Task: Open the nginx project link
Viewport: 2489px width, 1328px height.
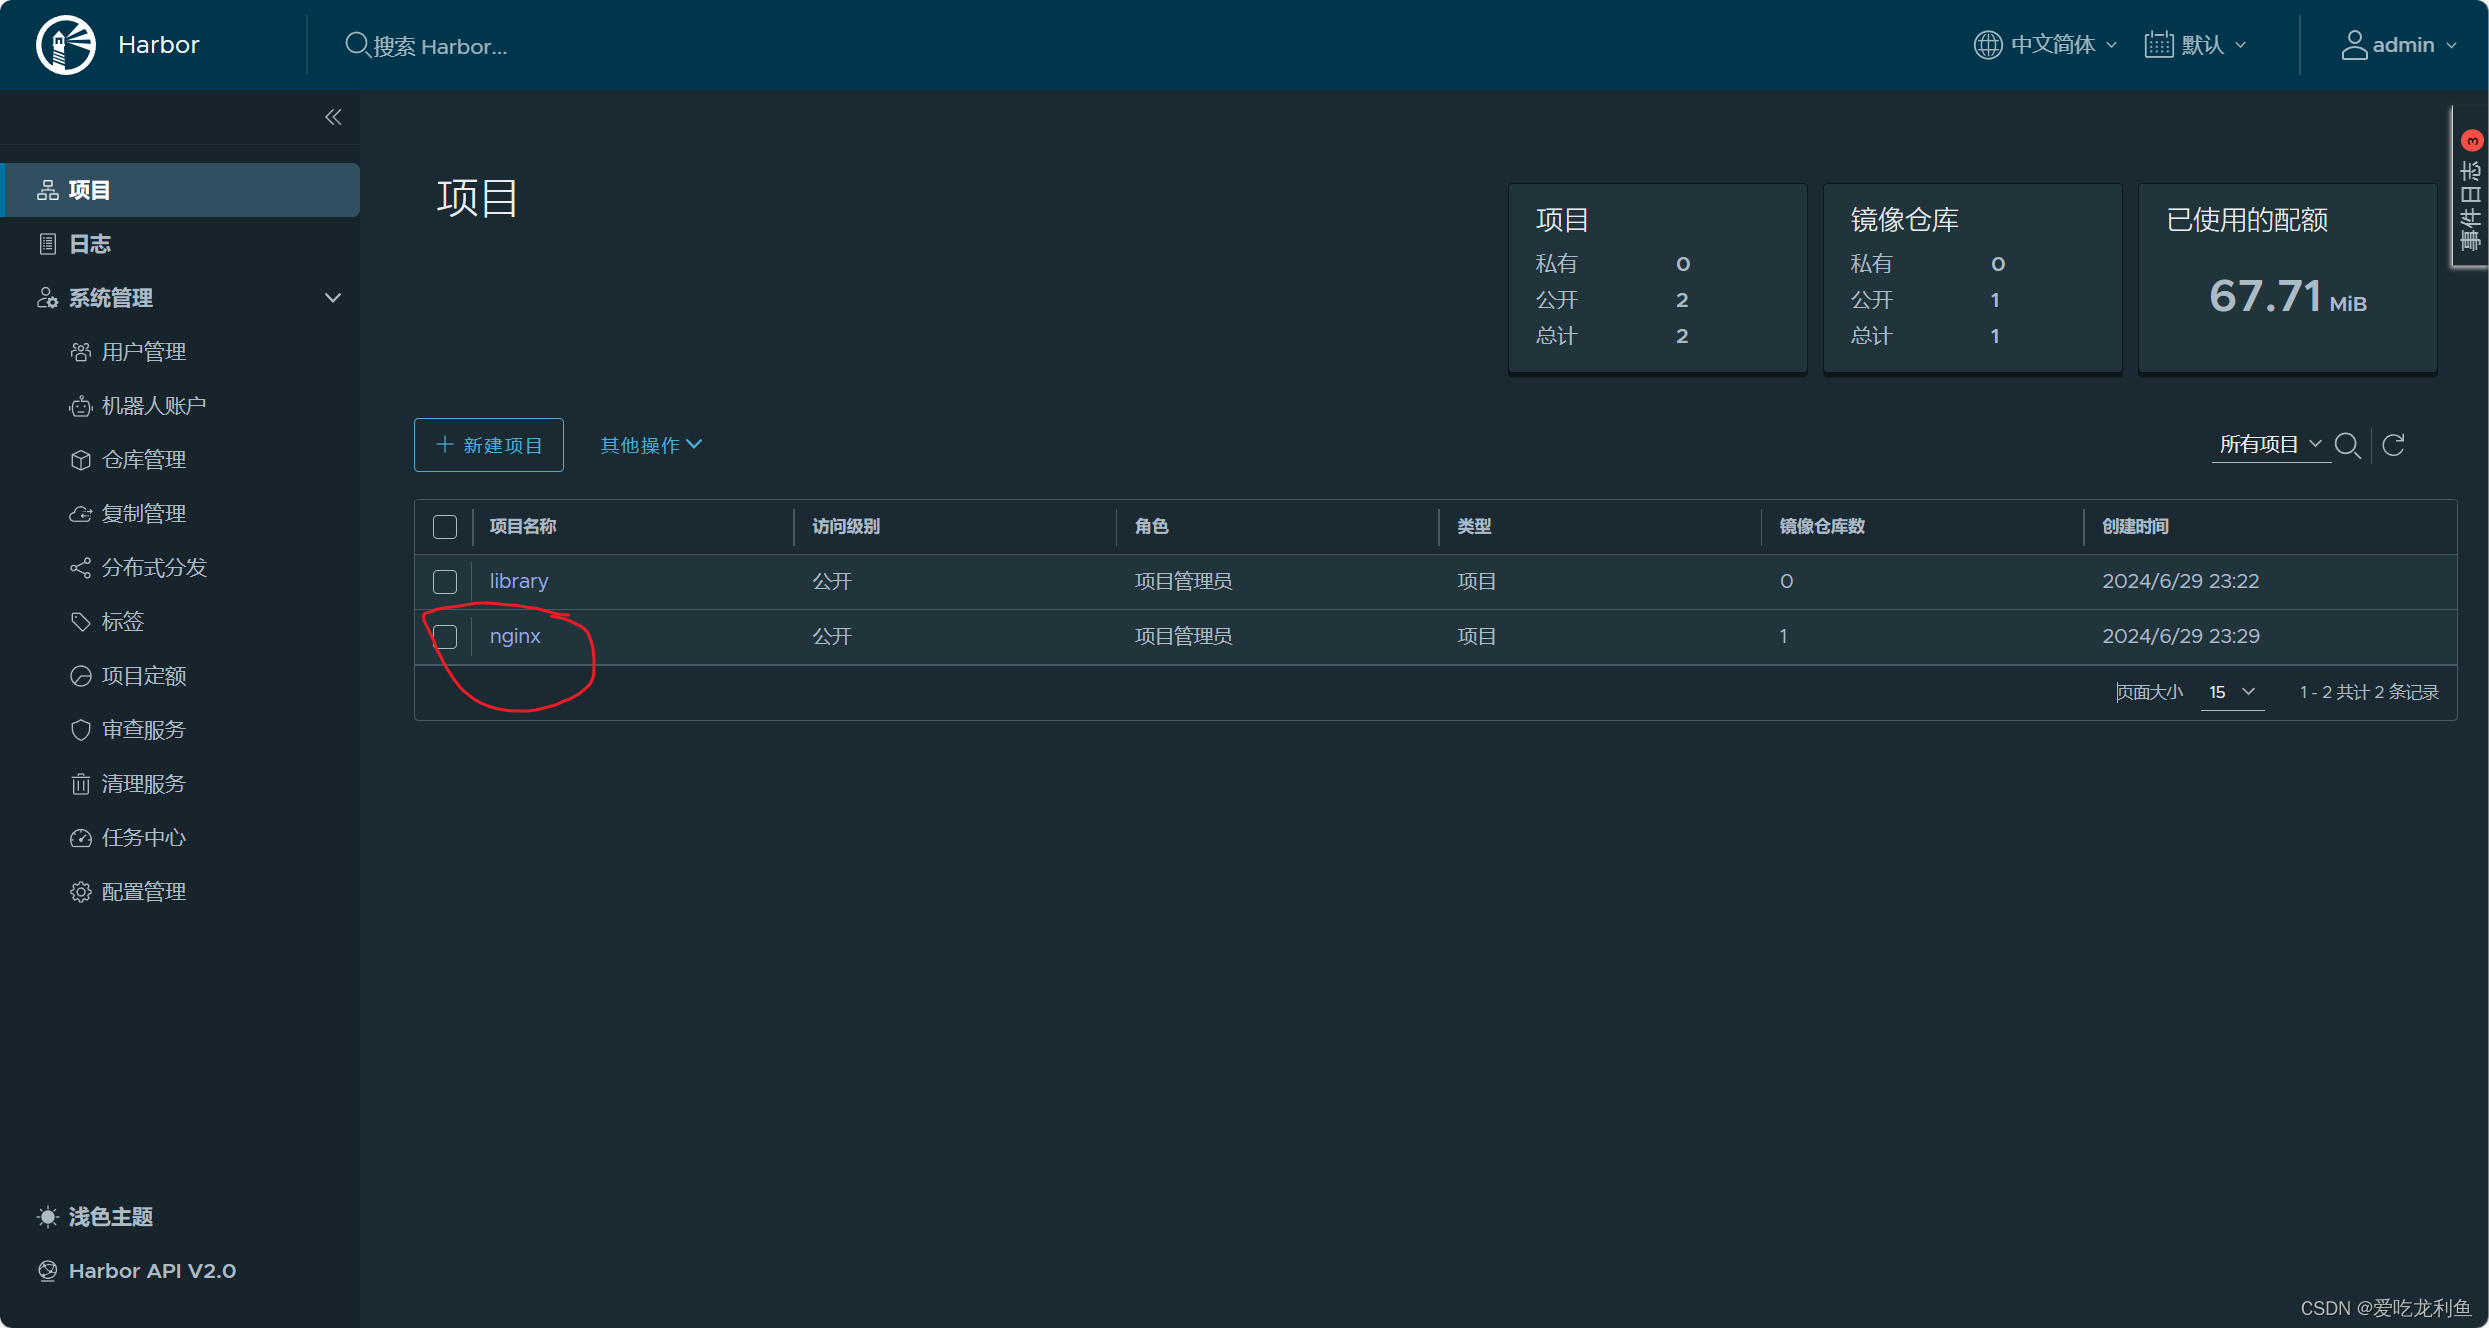Action: 515,636
